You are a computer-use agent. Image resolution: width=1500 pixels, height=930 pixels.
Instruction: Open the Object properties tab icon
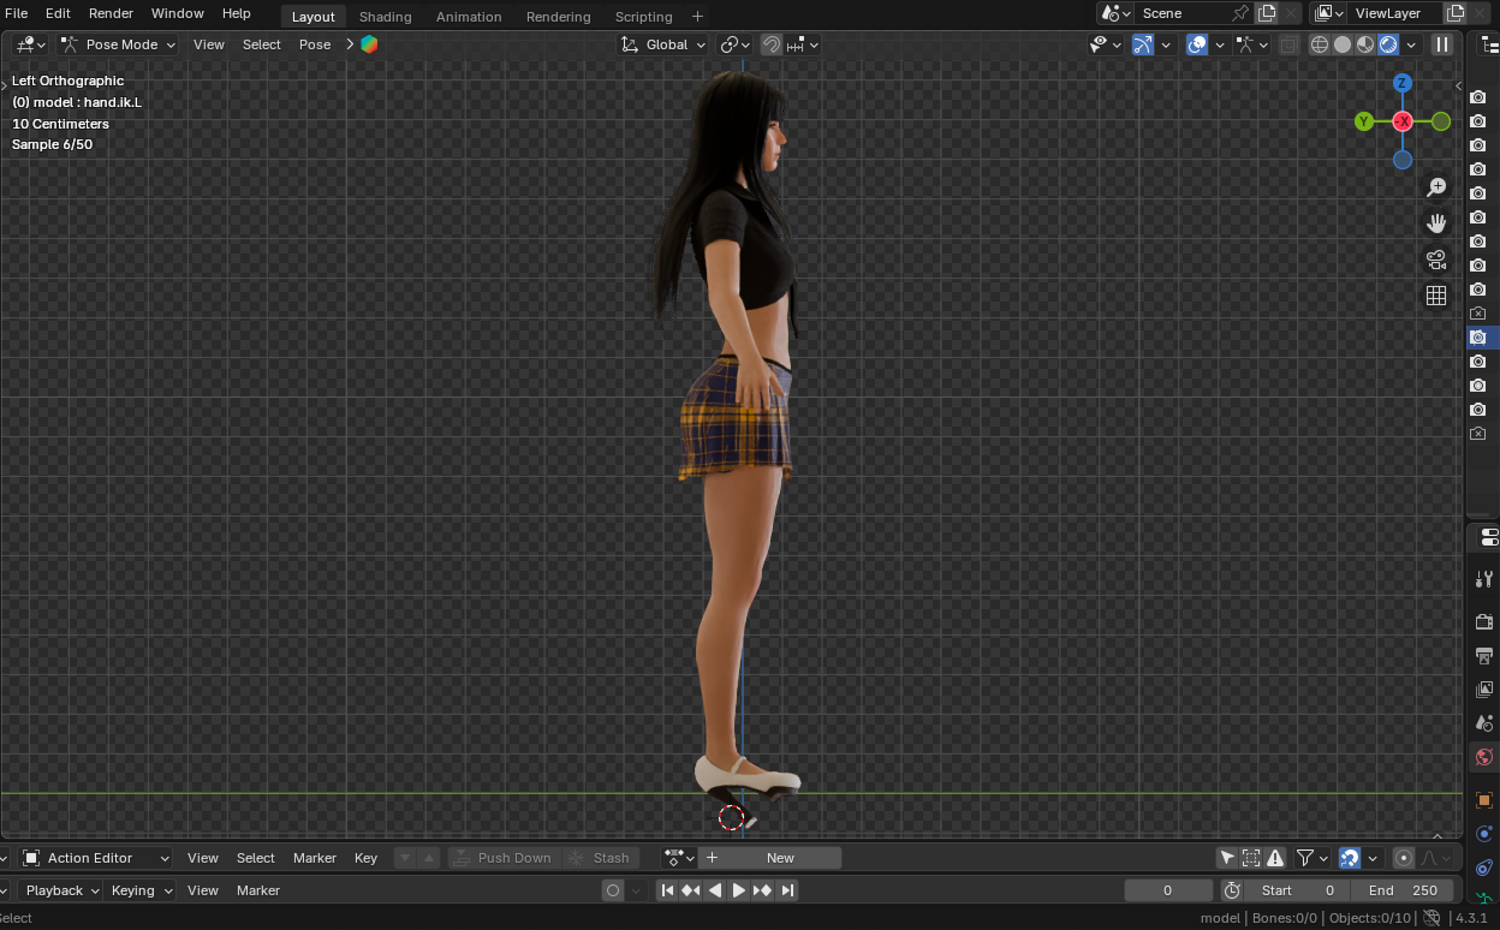1484,800
